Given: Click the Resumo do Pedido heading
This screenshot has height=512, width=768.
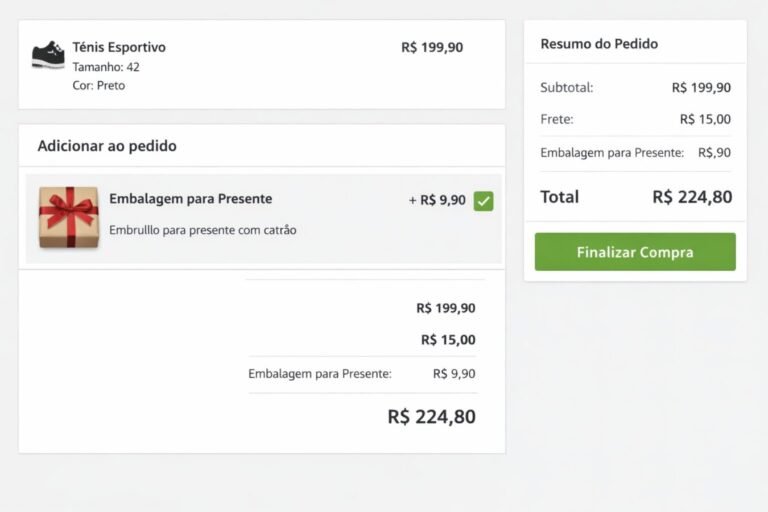Looking at the screenshot, I should [599, 44].
